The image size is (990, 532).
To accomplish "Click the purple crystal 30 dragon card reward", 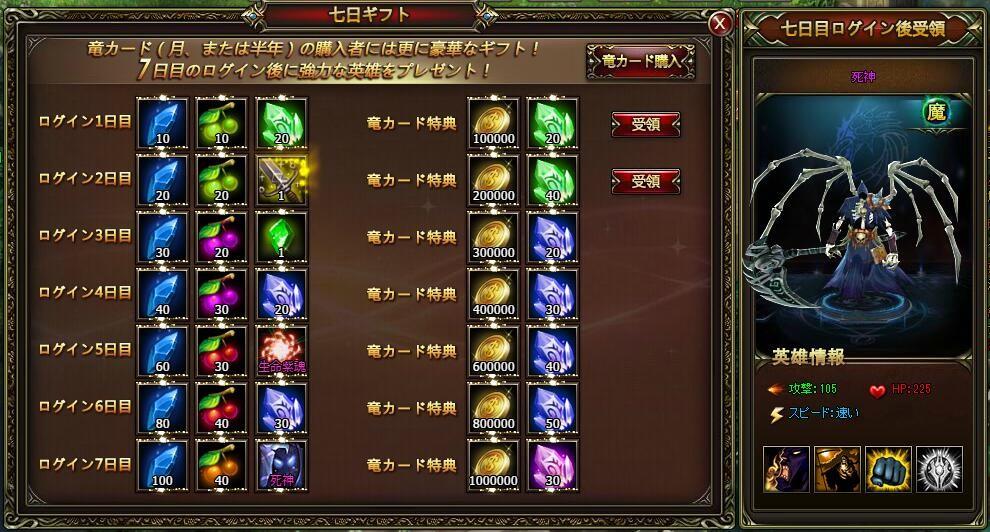I will click(x=552, y=465).
